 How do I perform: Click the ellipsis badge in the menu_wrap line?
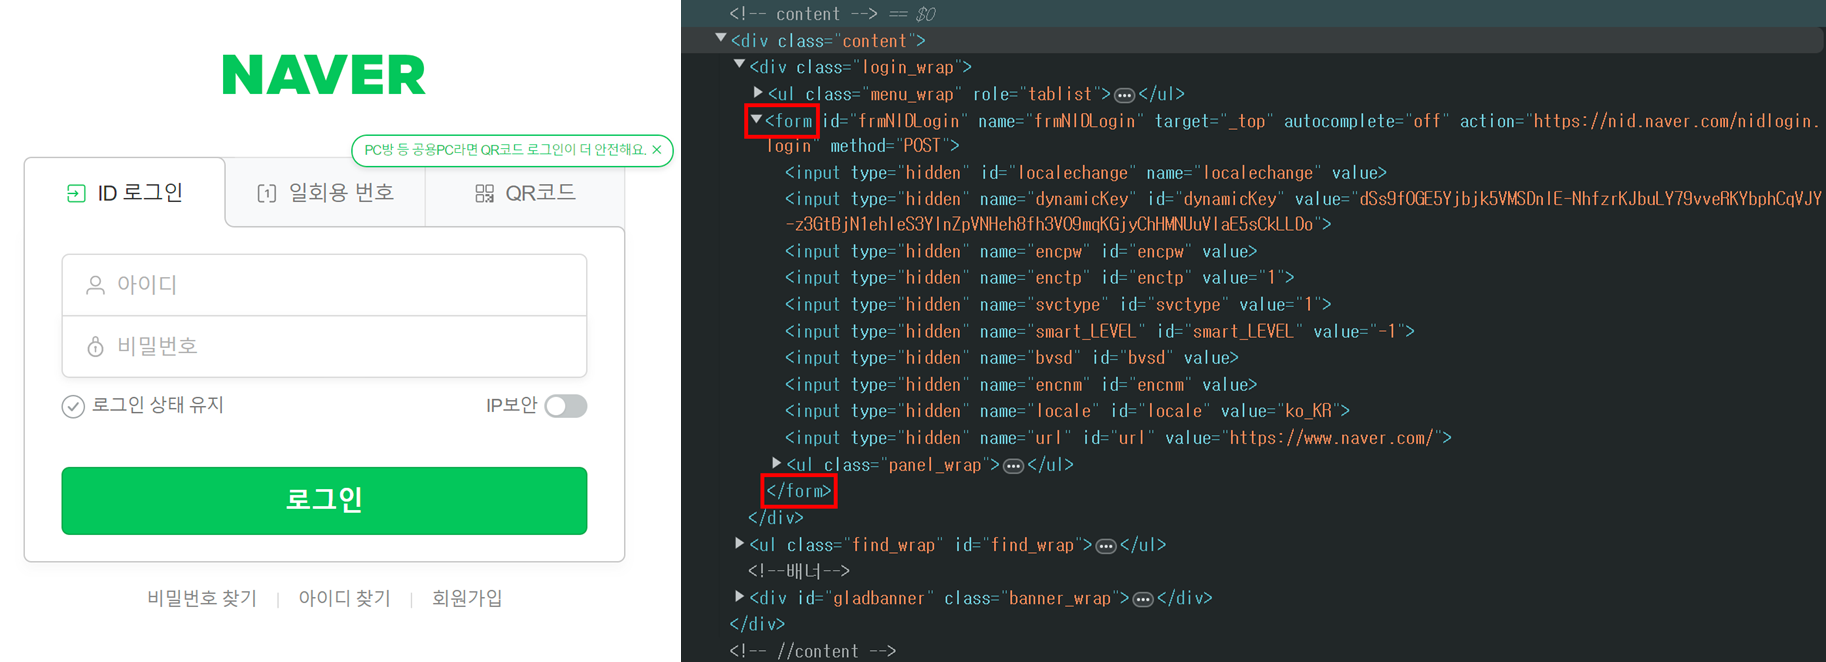[x=1125, y=95]
